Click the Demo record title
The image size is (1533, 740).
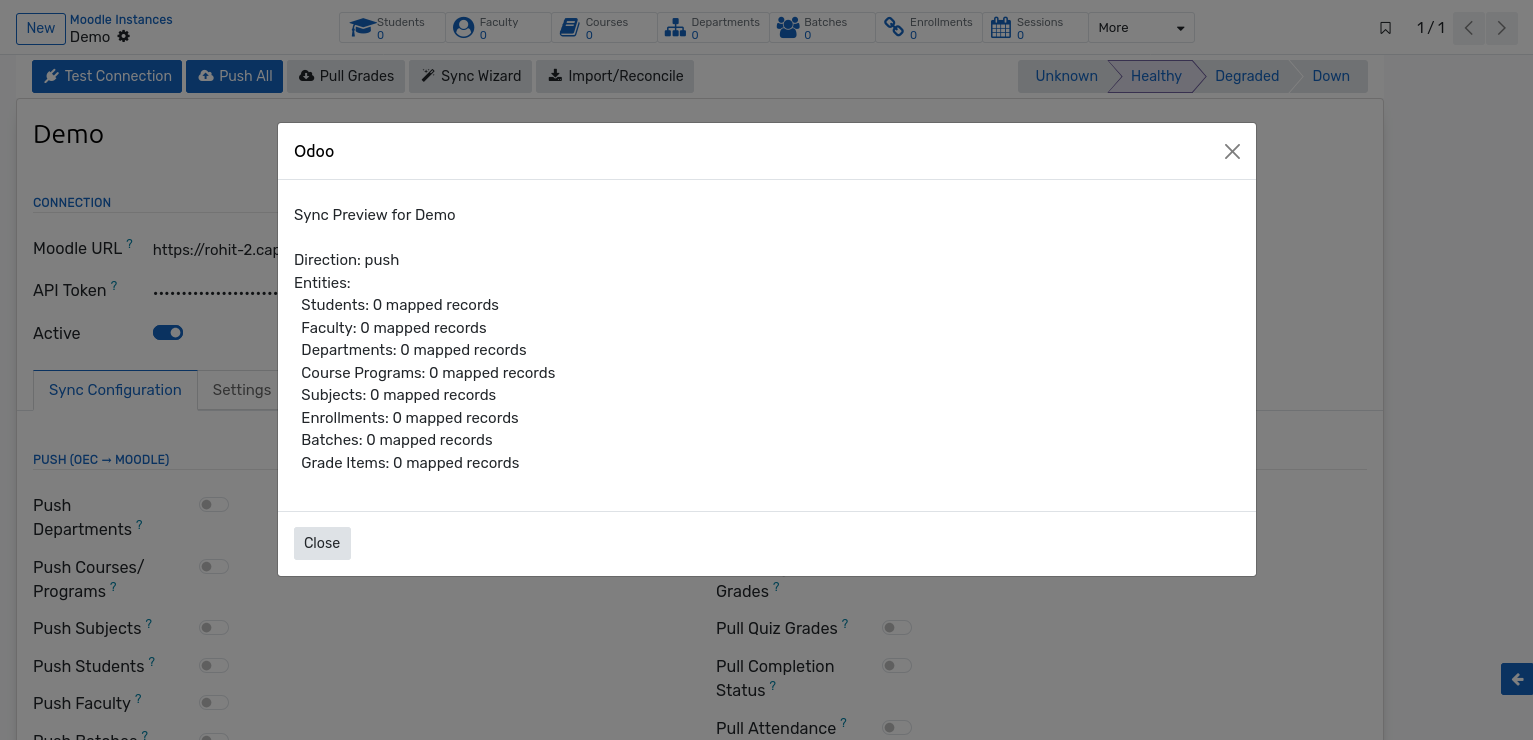pos(68,134)
